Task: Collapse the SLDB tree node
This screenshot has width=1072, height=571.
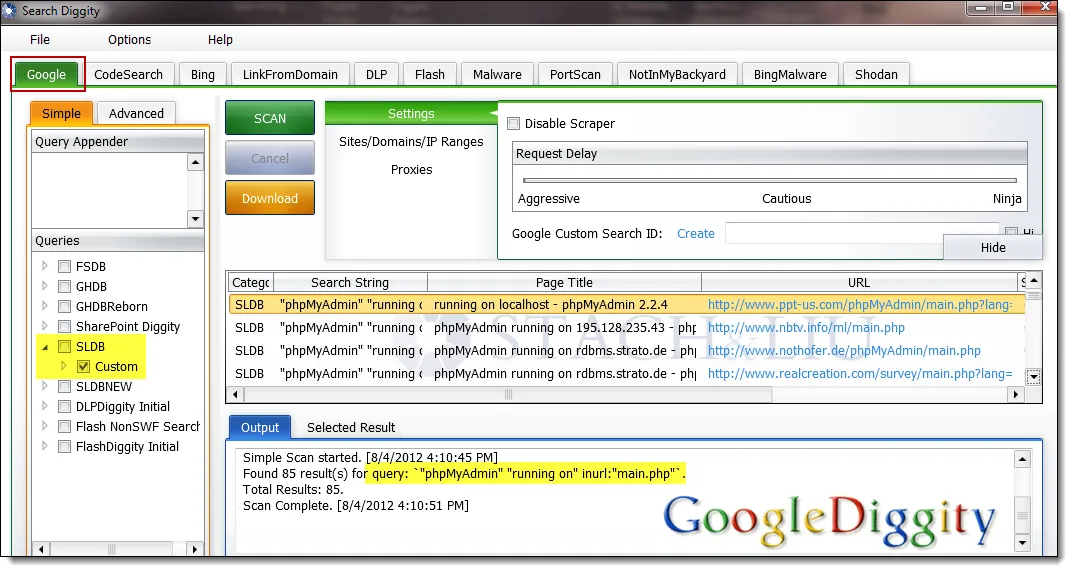Action: (x=44, y=347)
